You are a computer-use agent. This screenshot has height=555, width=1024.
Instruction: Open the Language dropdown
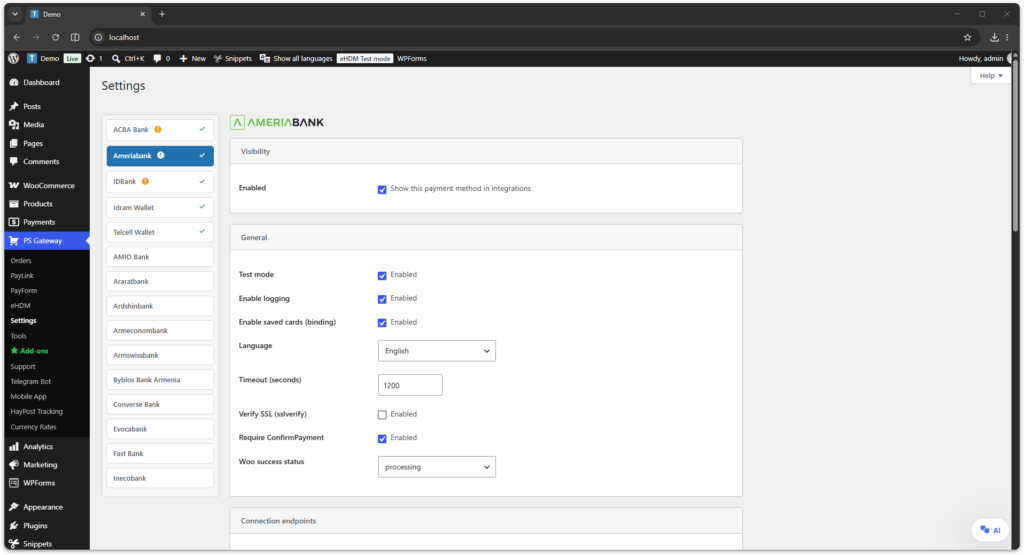point(436,351)
